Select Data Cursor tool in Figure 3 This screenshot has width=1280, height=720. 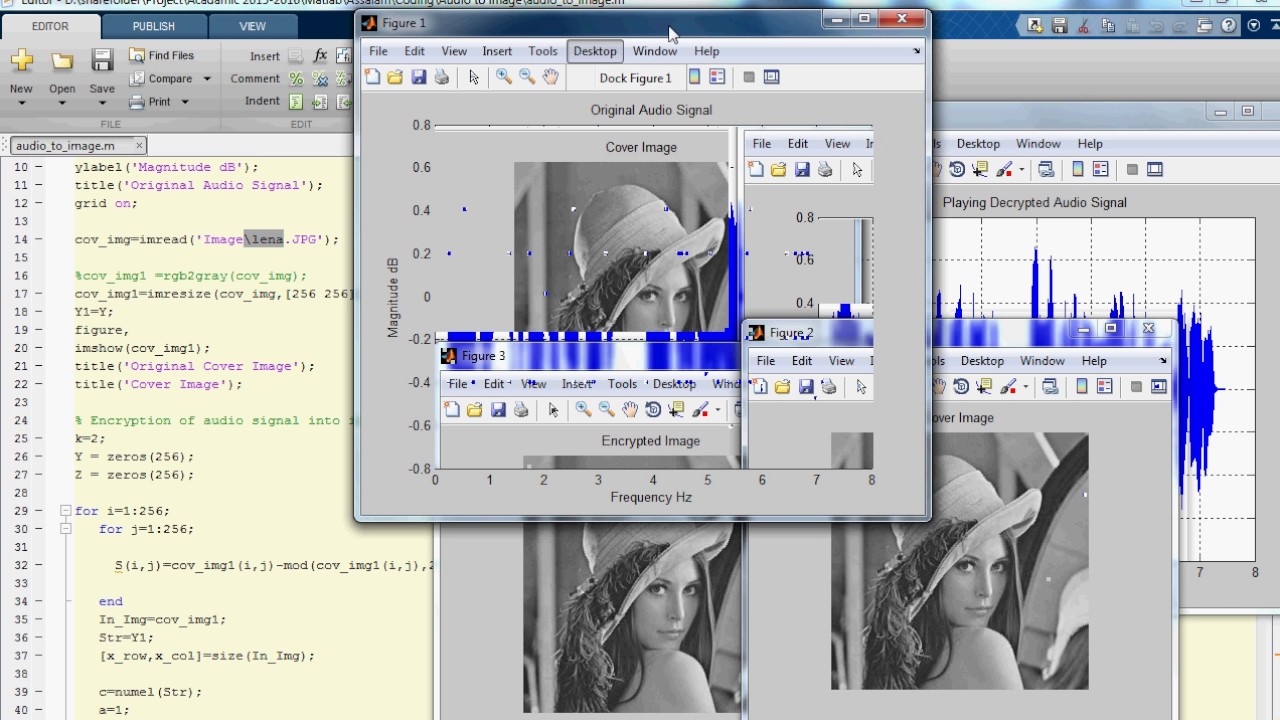(x=676, y=410)
